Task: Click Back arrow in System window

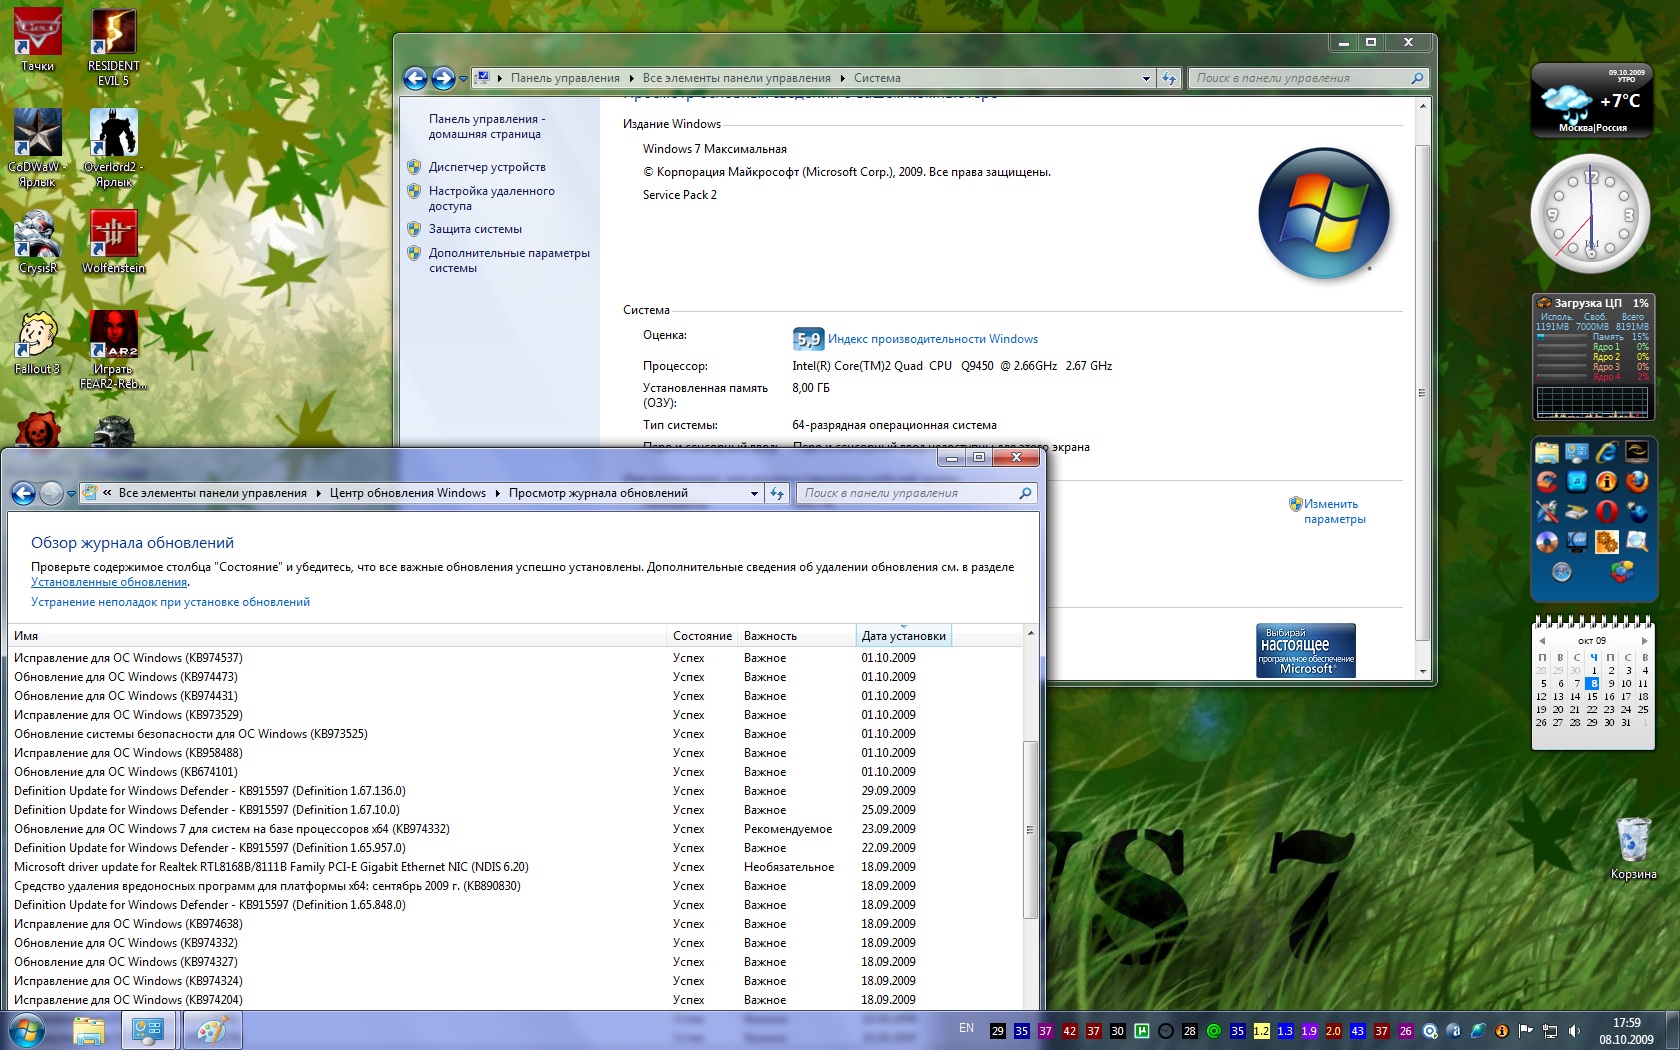Action: click(416, 78)
